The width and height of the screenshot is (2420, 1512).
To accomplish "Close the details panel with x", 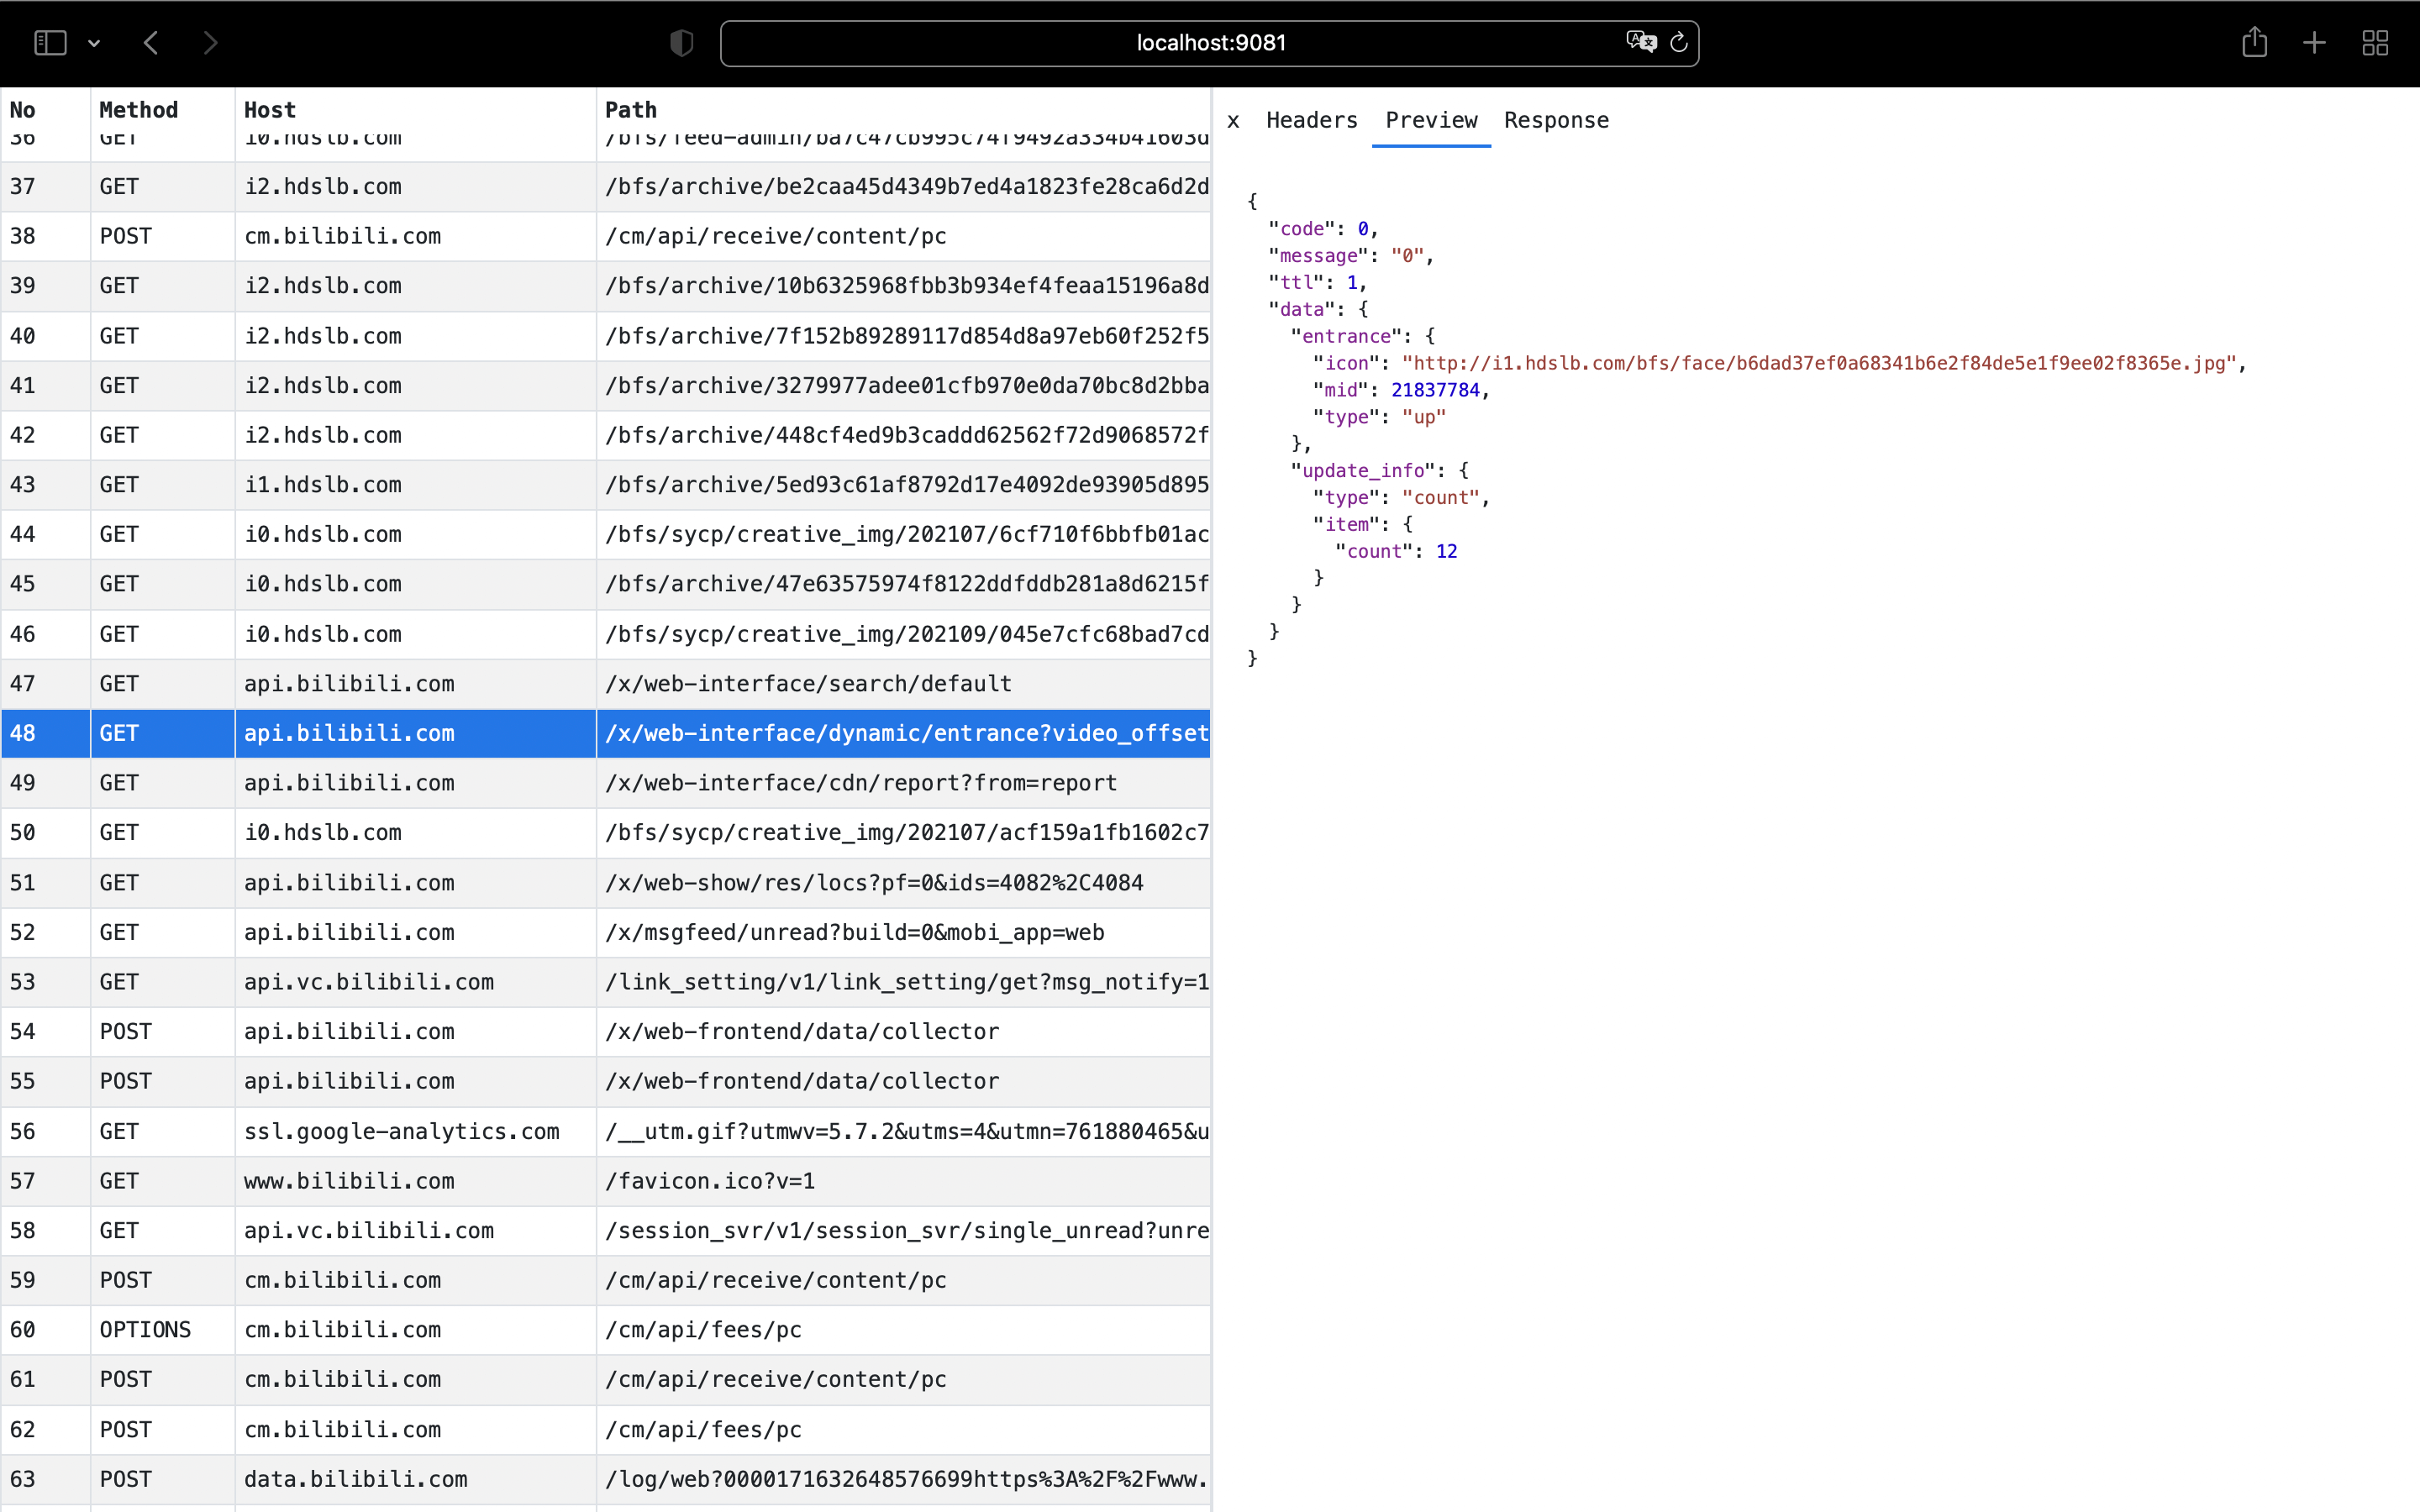I will click(x=1233, y=121).
